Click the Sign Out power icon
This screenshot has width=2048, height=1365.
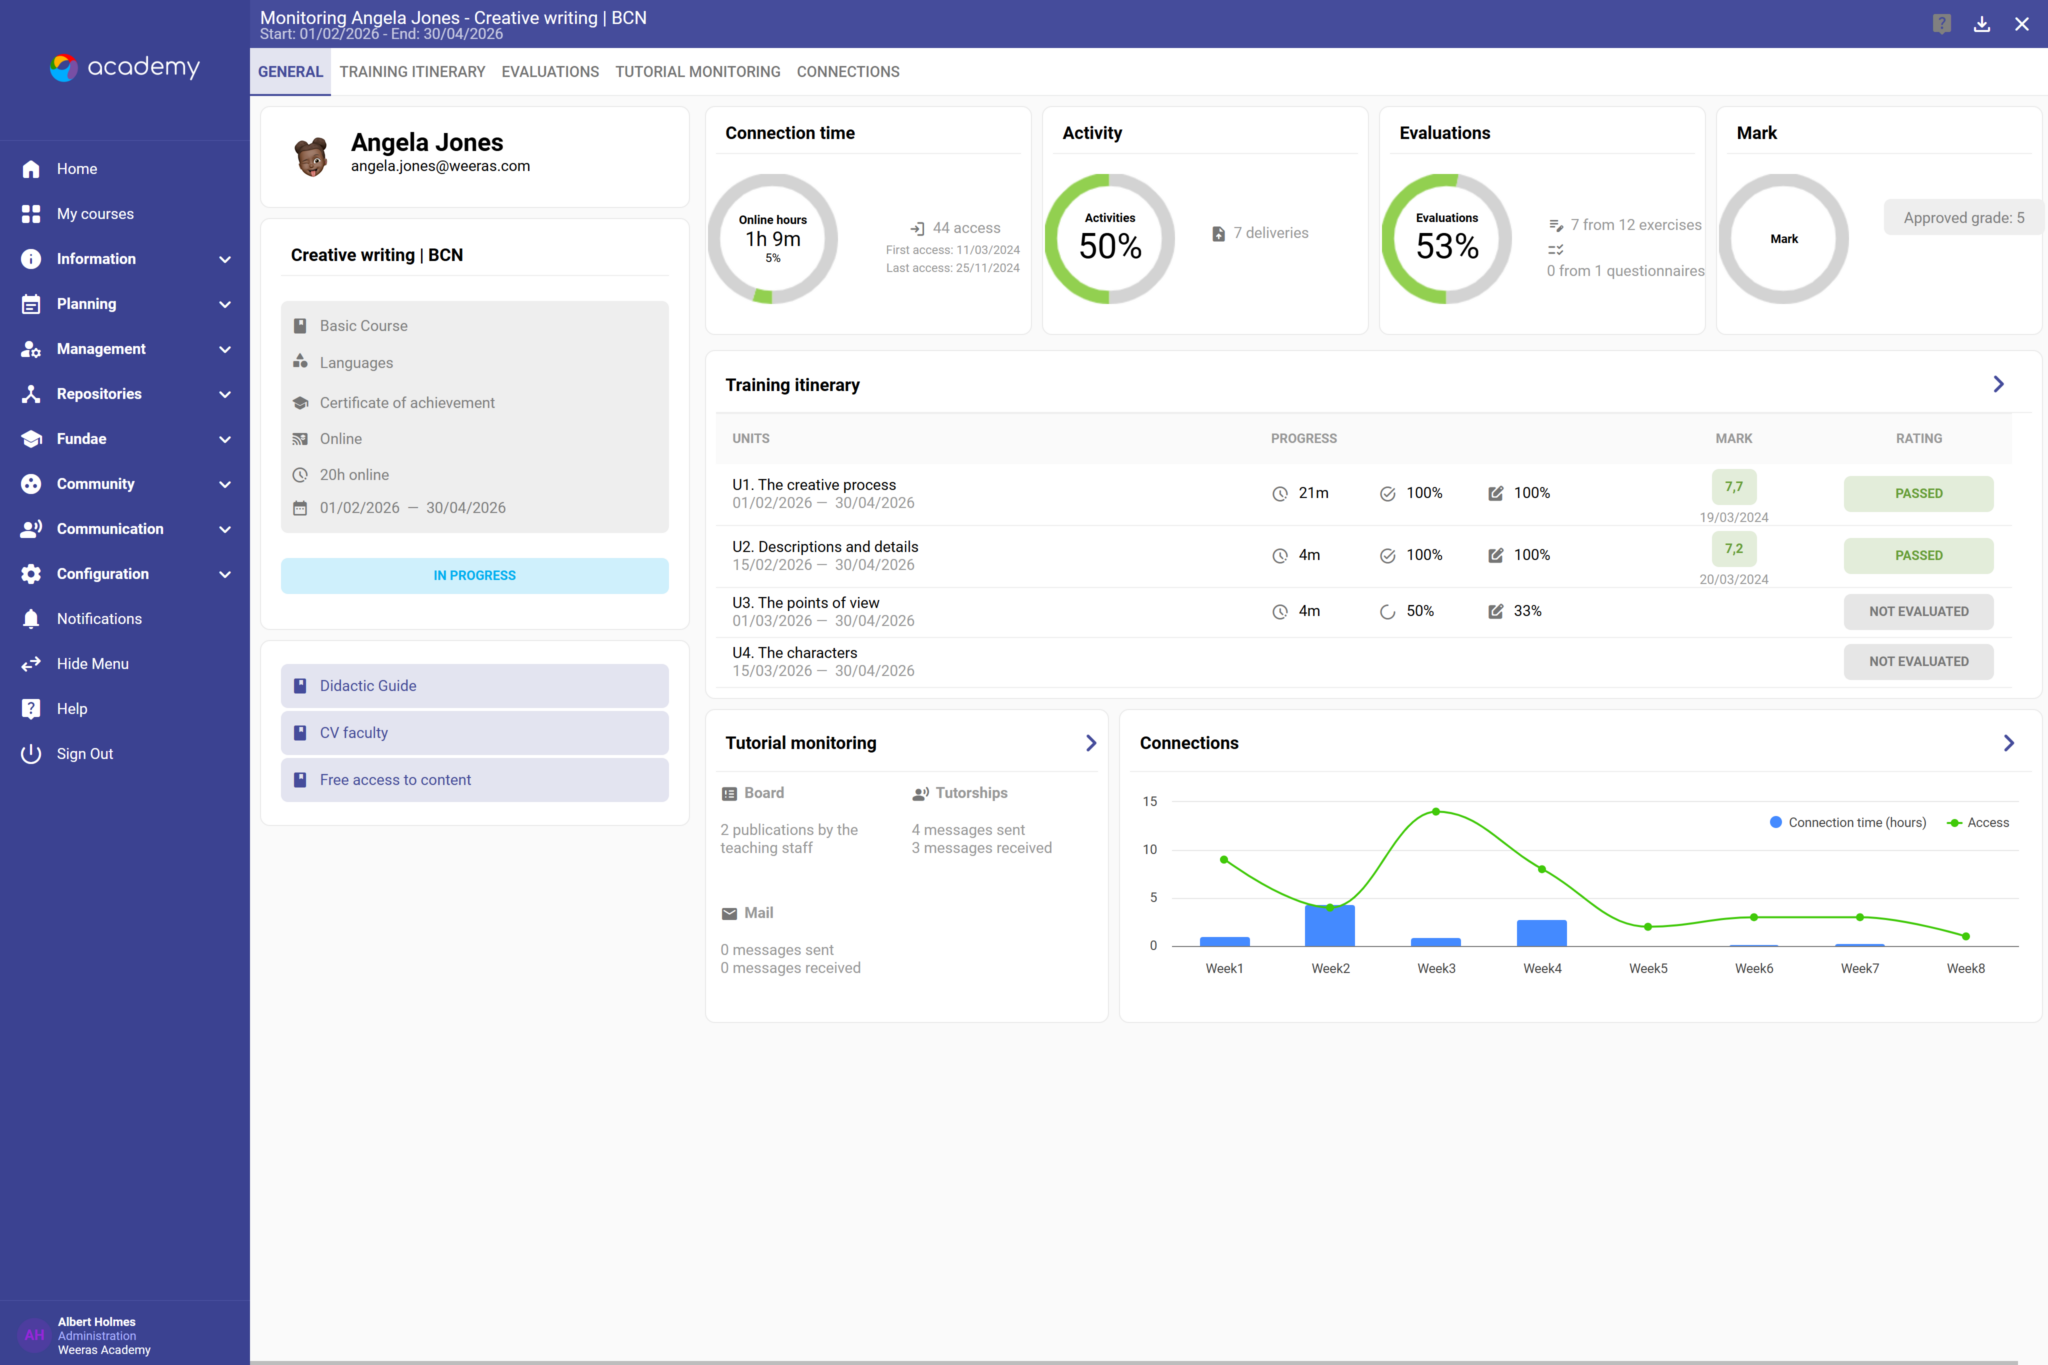(x=31, y=754)
